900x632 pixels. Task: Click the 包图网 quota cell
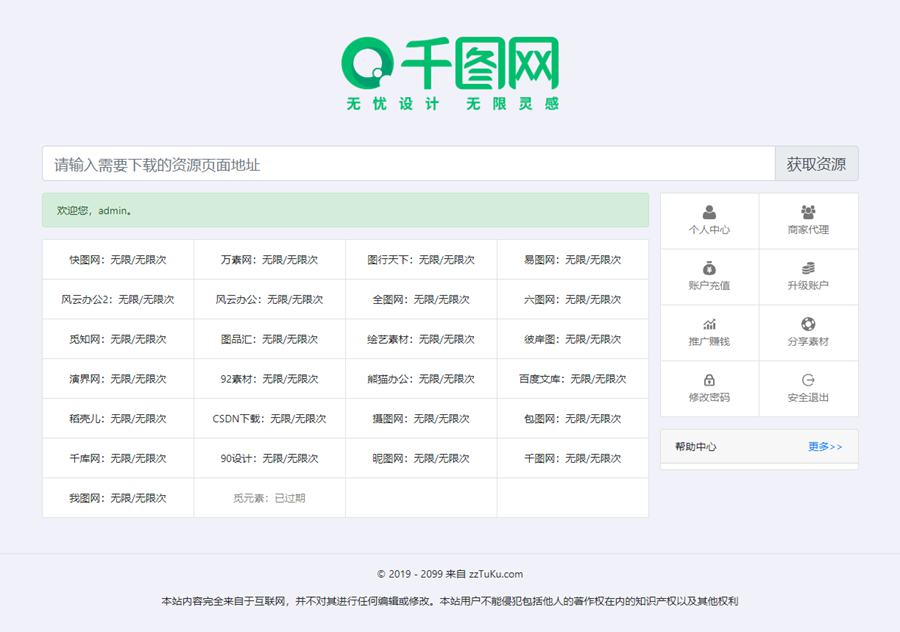[572, 419]
